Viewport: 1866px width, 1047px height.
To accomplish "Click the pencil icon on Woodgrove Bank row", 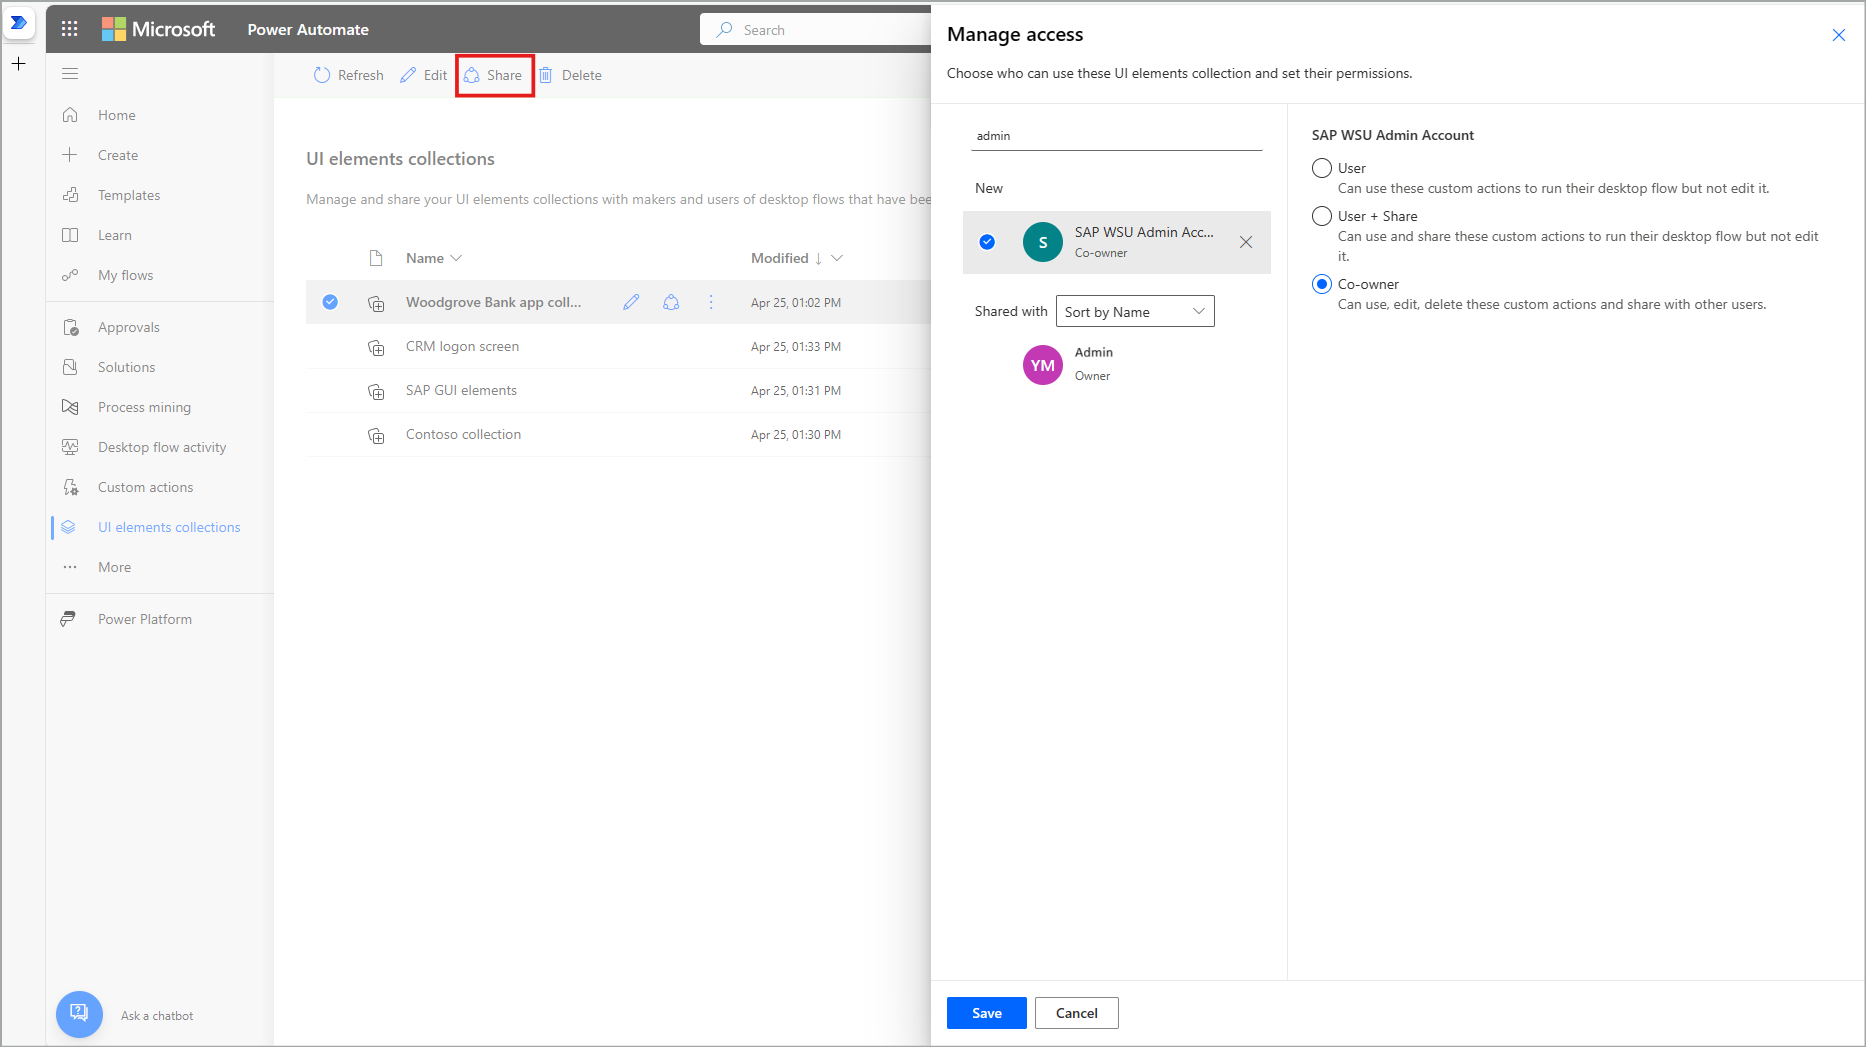I will [631, 301].
